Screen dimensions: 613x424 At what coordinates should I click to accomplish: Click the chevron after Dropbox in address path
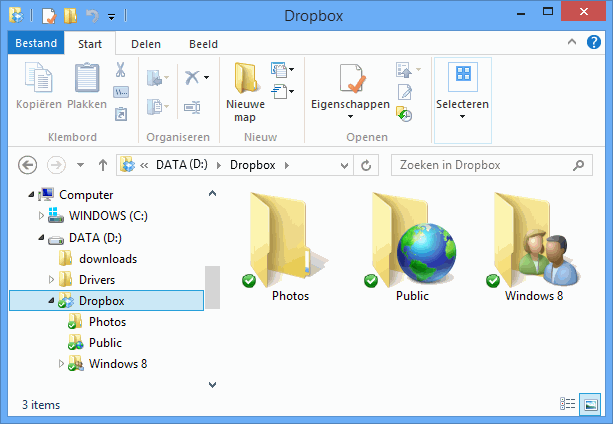287,165
